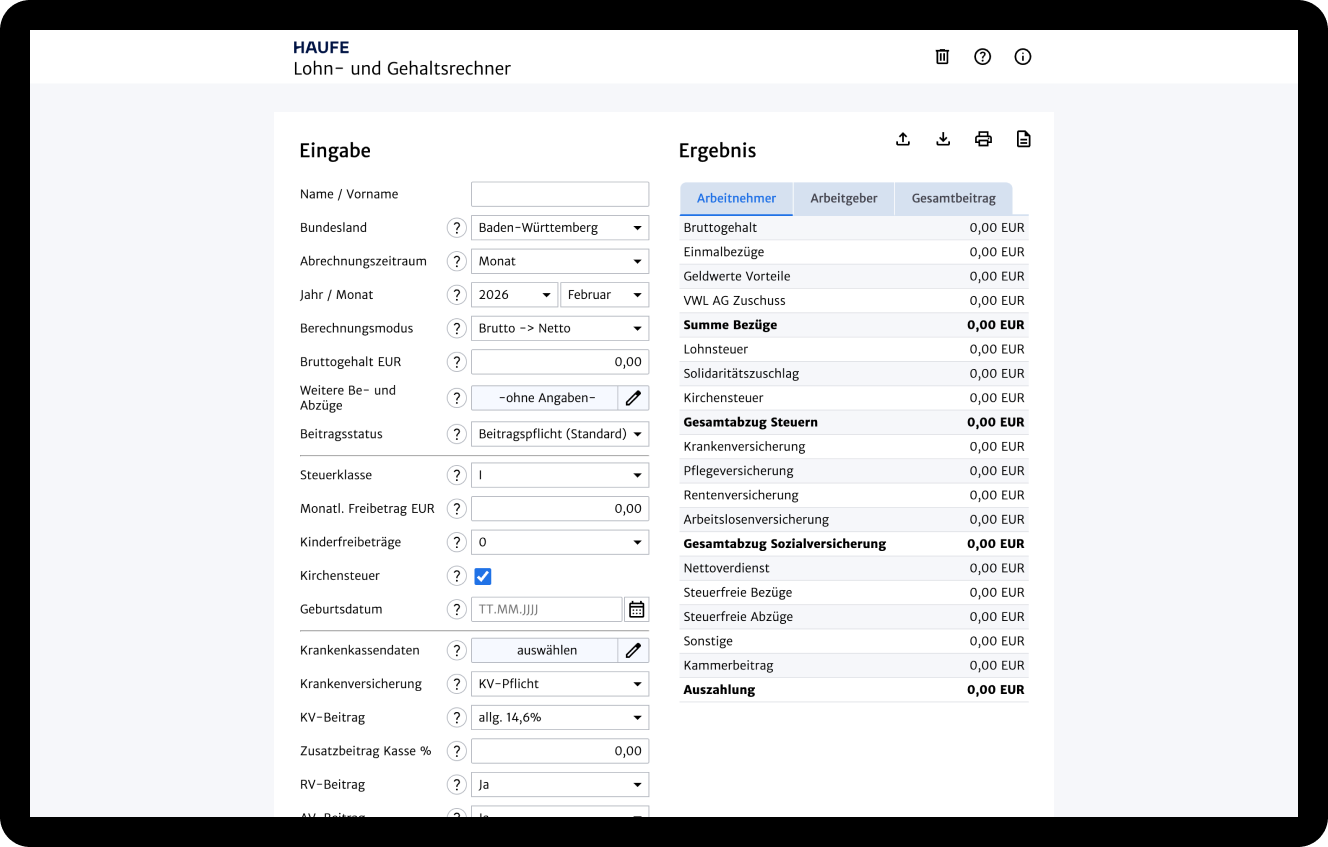This screenshot has width=1328, height=847.
Task: Click the Geburtsdatum TT.MM.JJJJ field
Action: click(547, 609)
